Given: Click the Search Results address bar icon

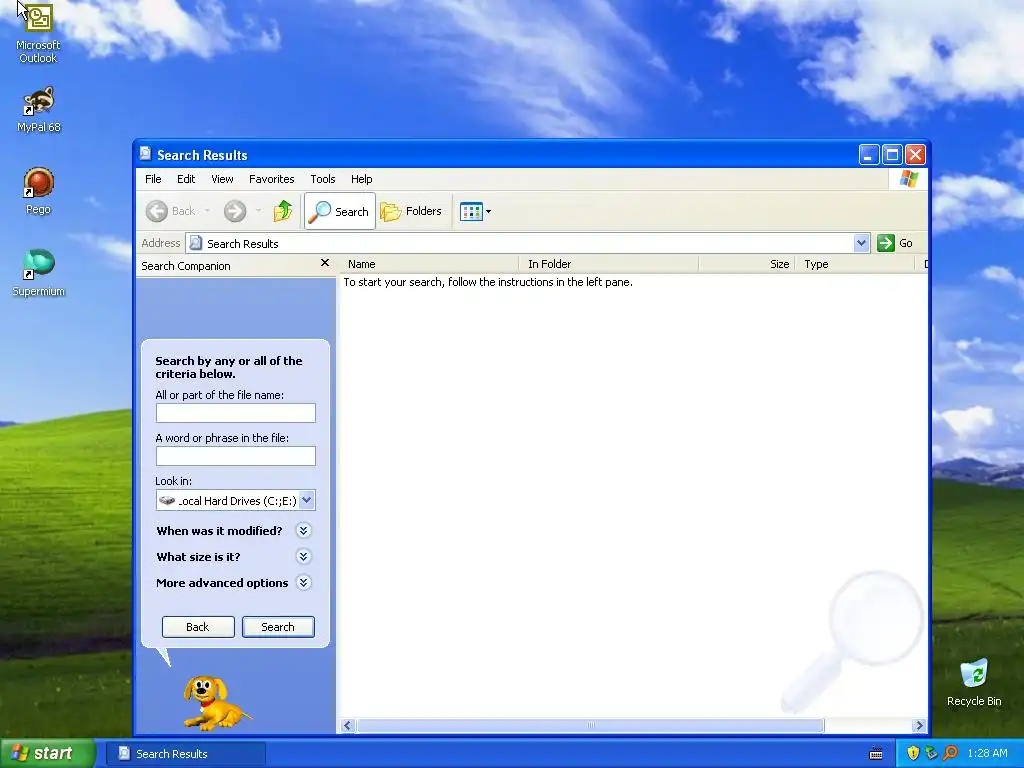Looking at the screenshot, I should (x=195, y=243).
